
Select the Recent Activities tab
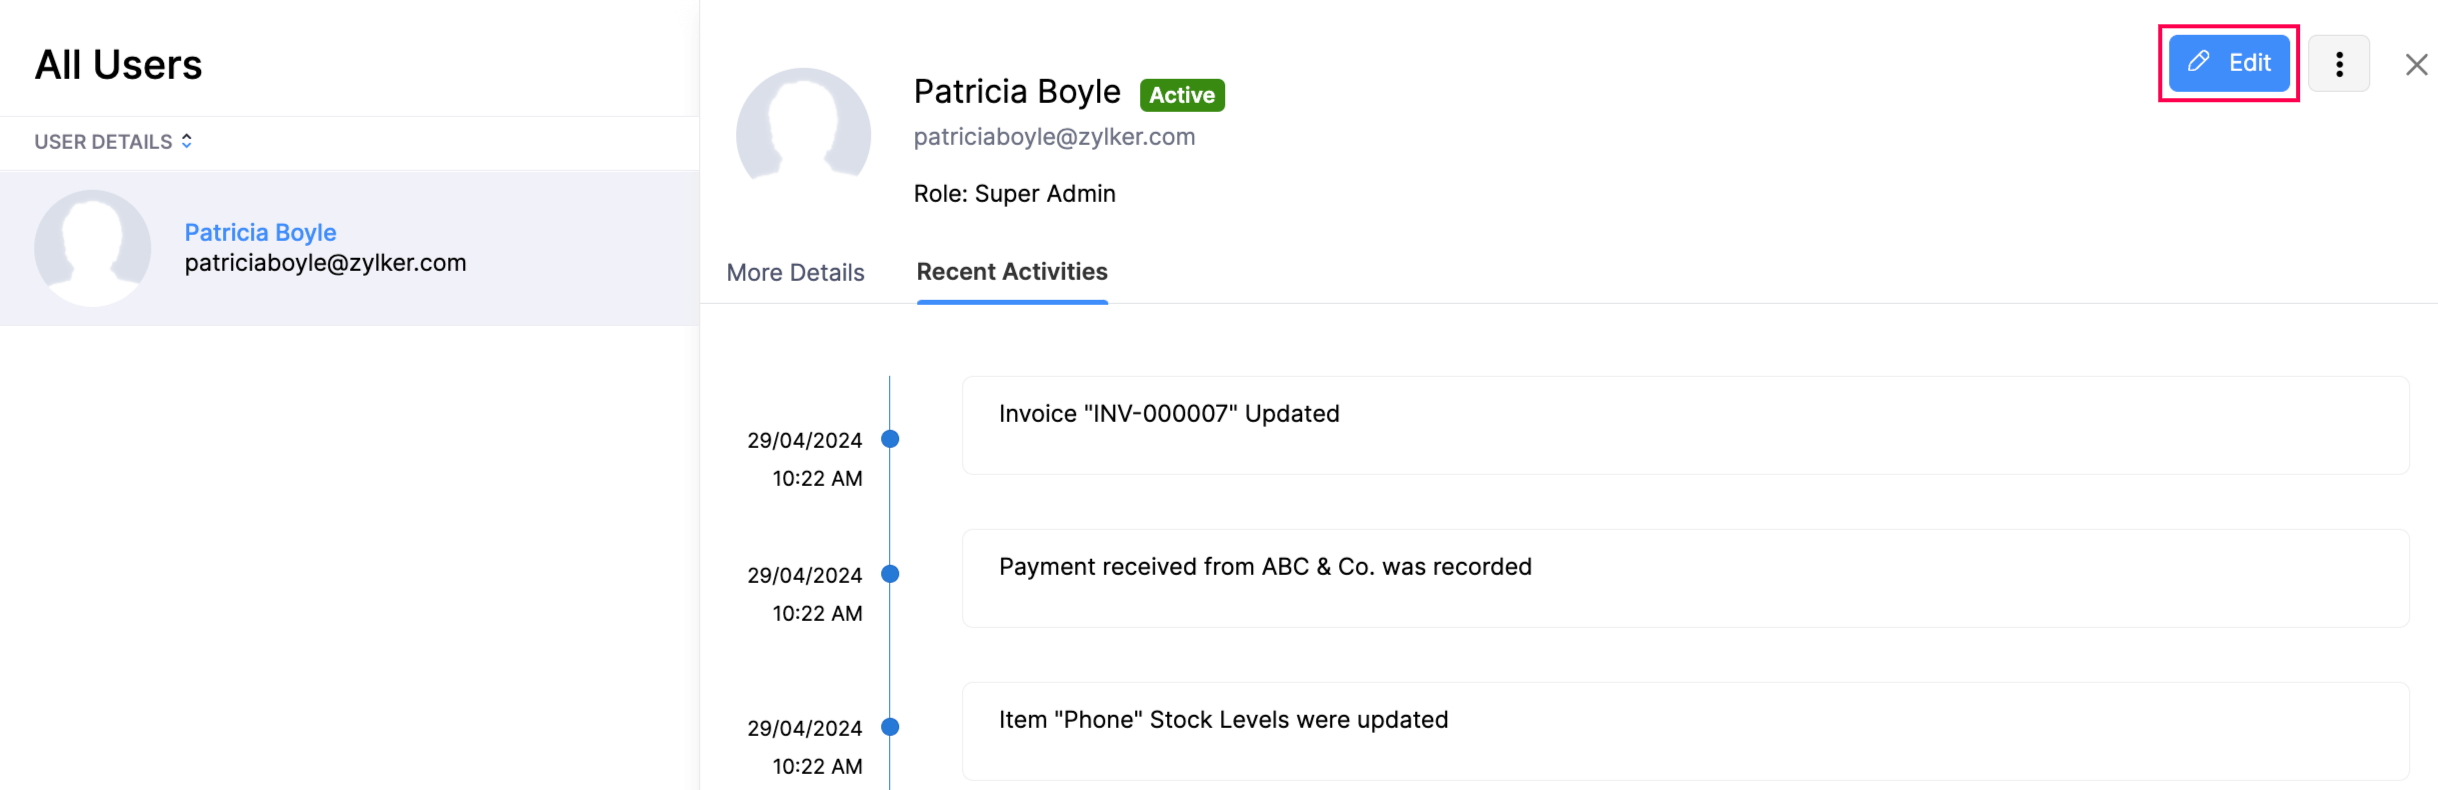(x=1011, y=272)
